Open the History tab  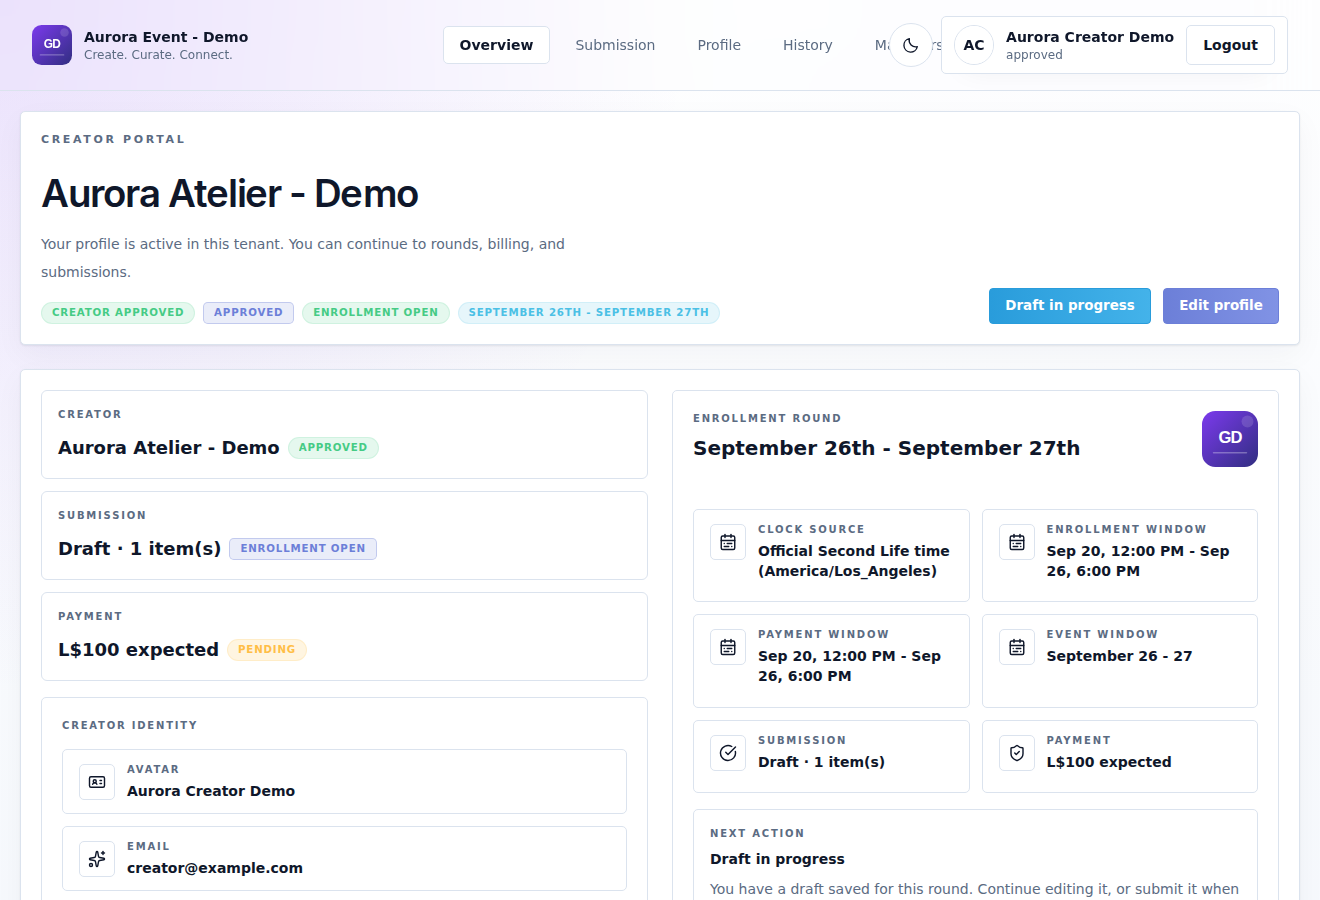click(807, 45)
